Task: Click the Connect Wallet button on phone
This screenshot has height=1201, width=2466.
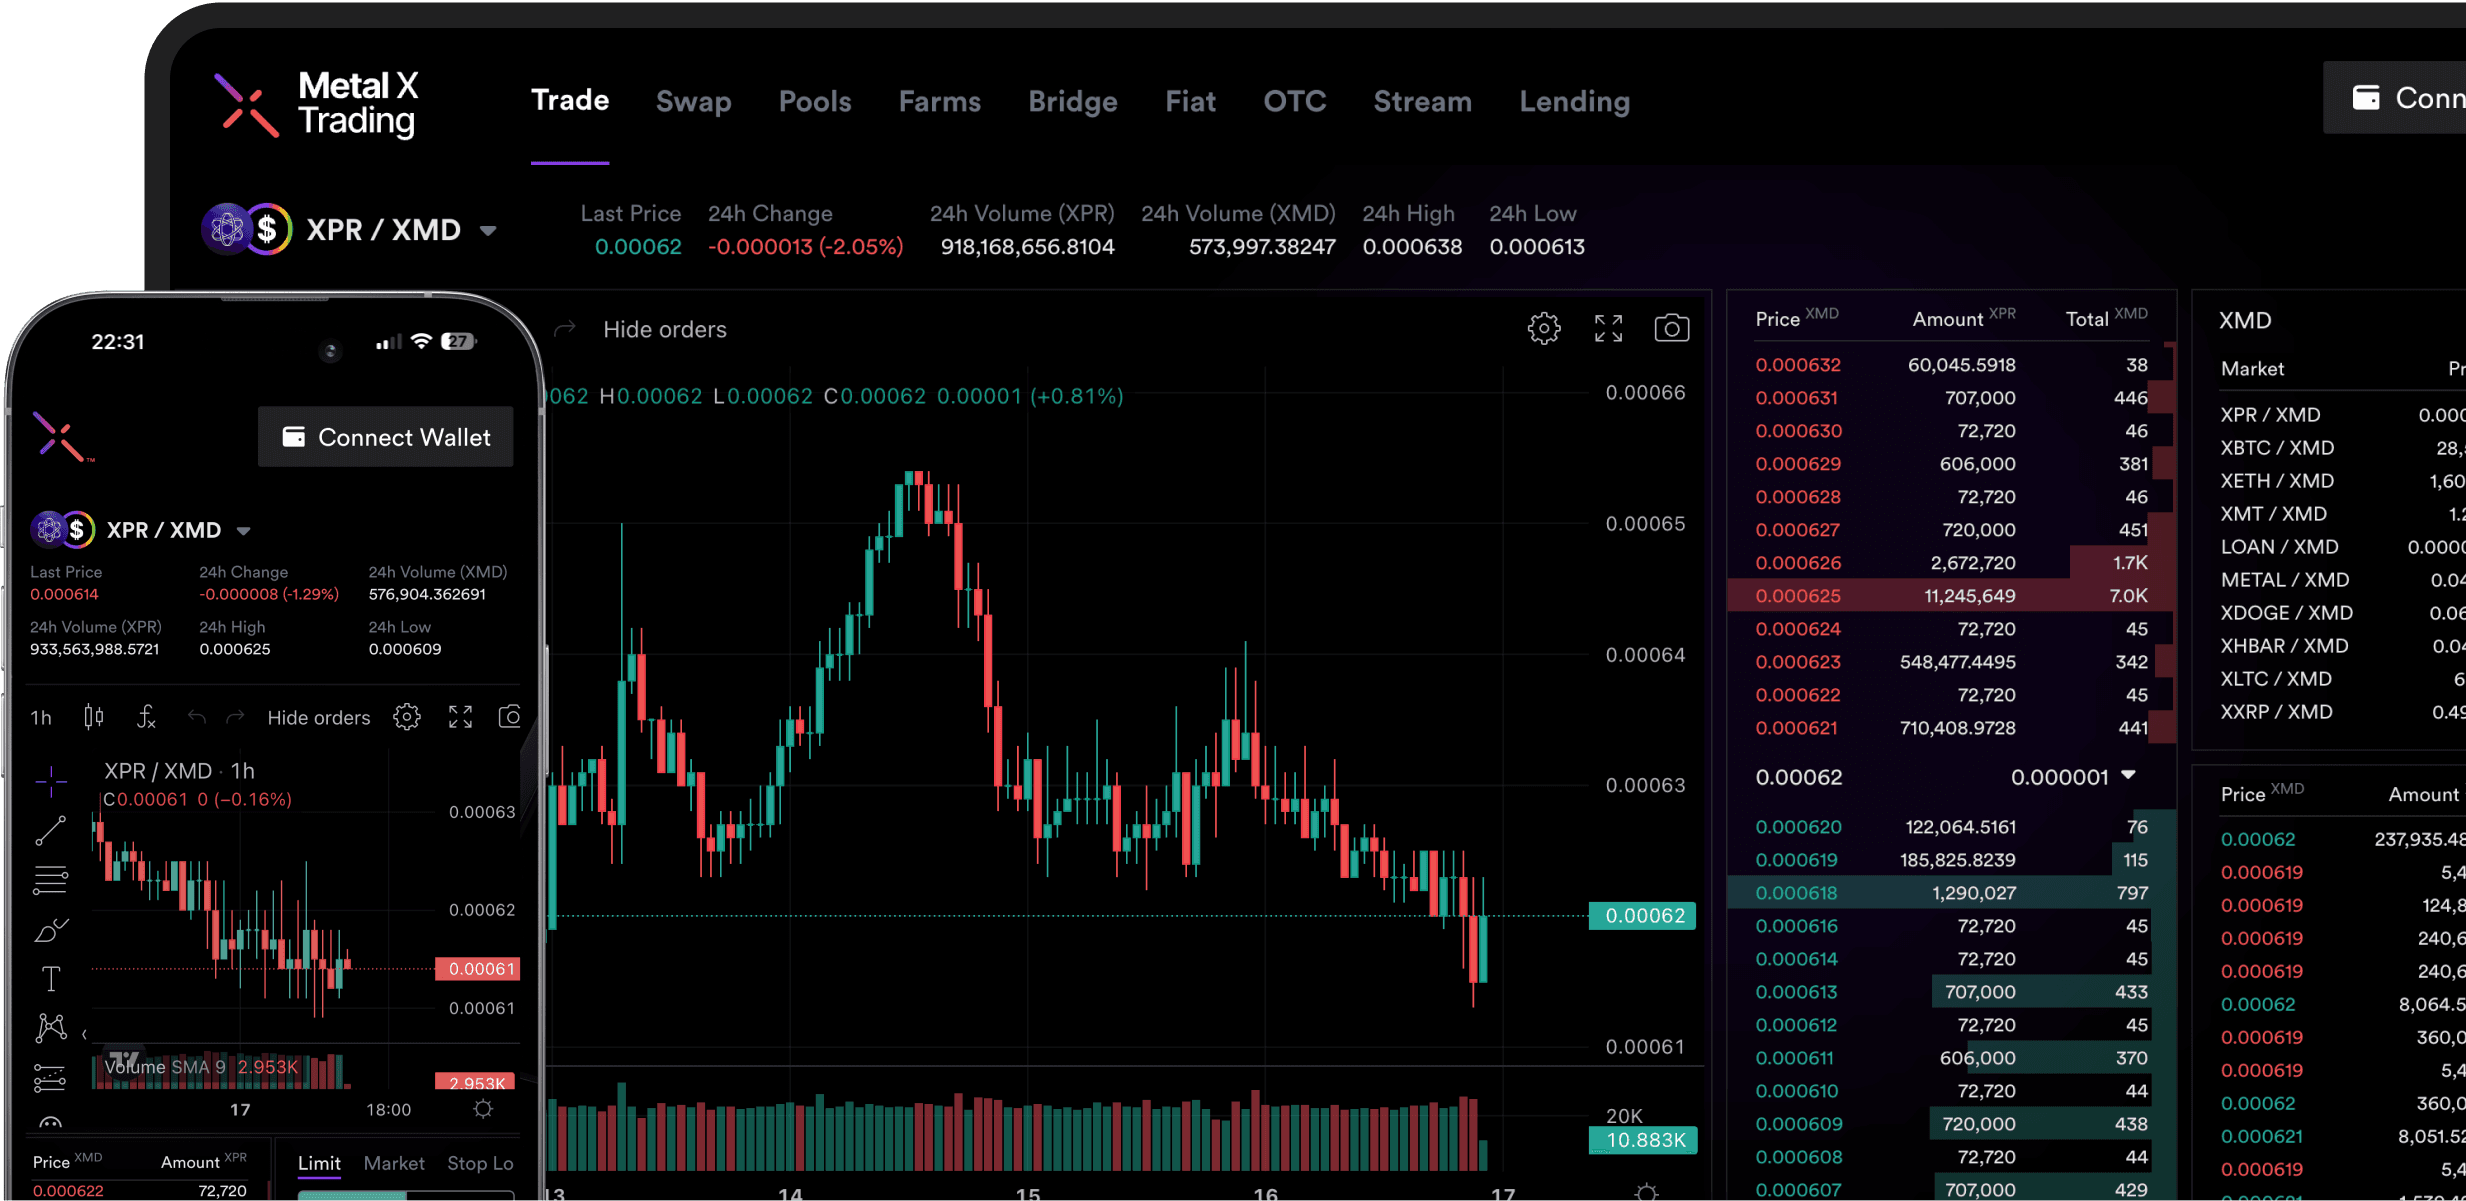Action: (x=386, y=437)
